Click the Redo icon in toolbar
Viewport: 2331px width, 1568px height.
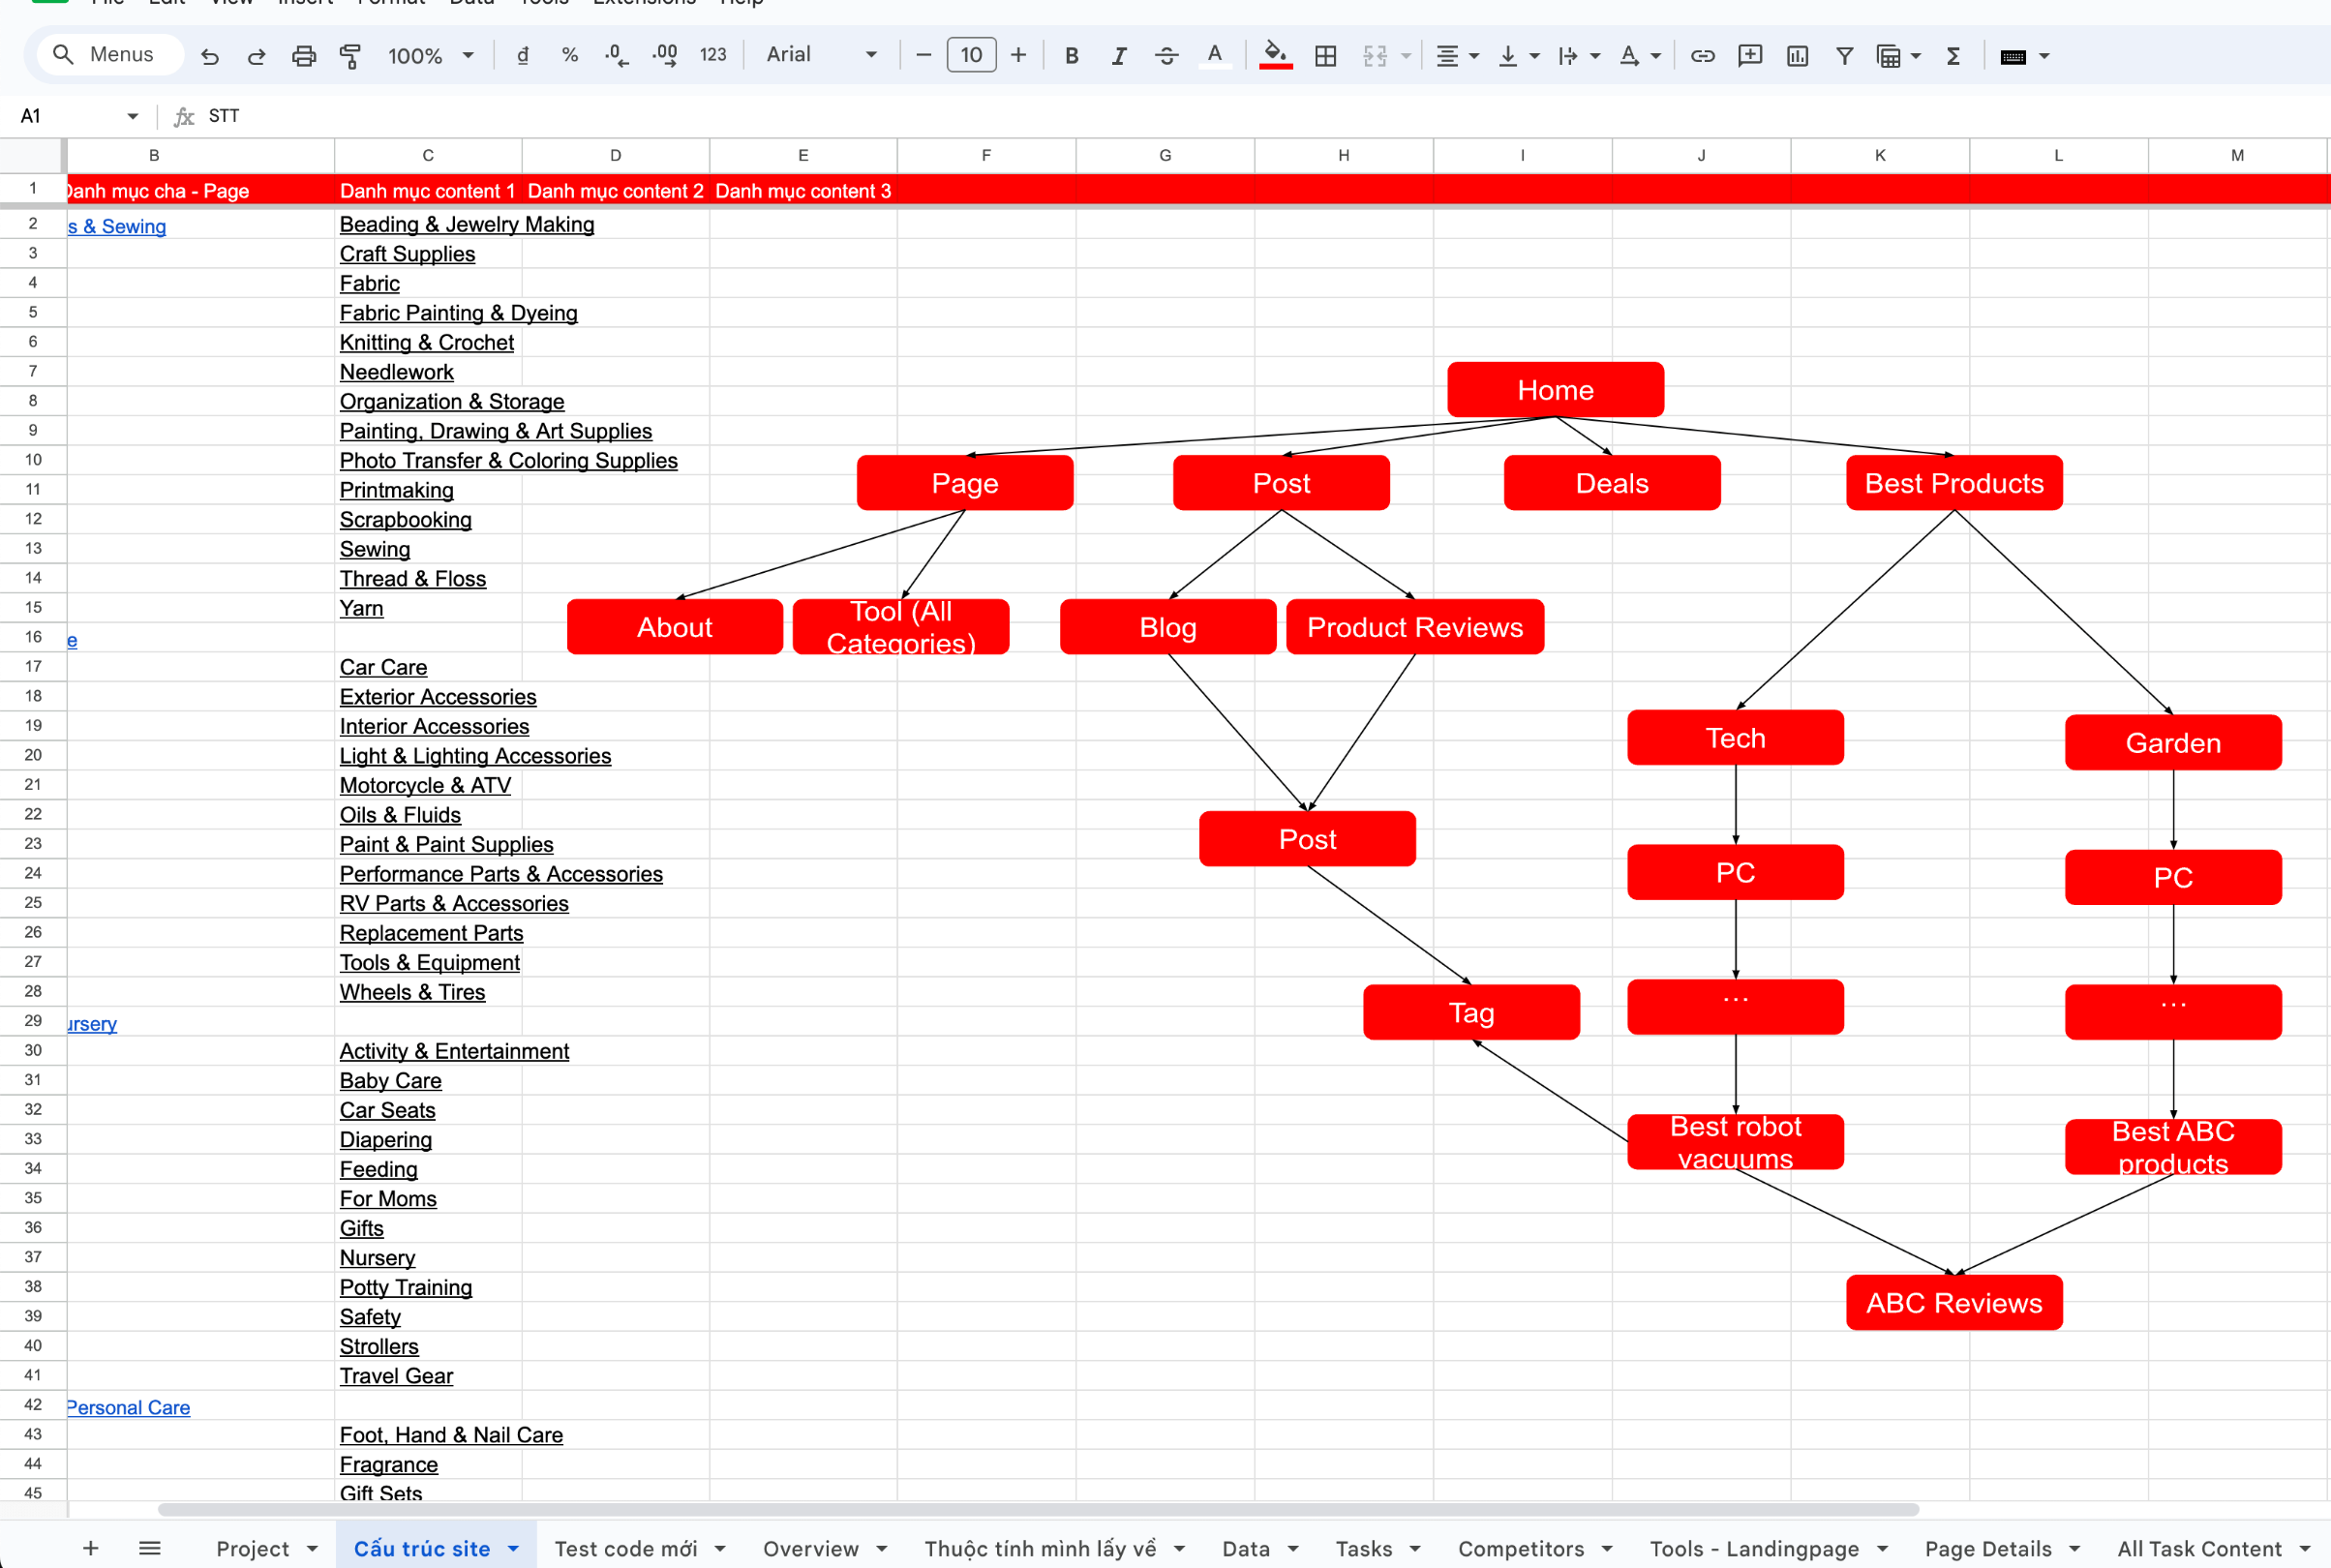(x=257, y=54)
